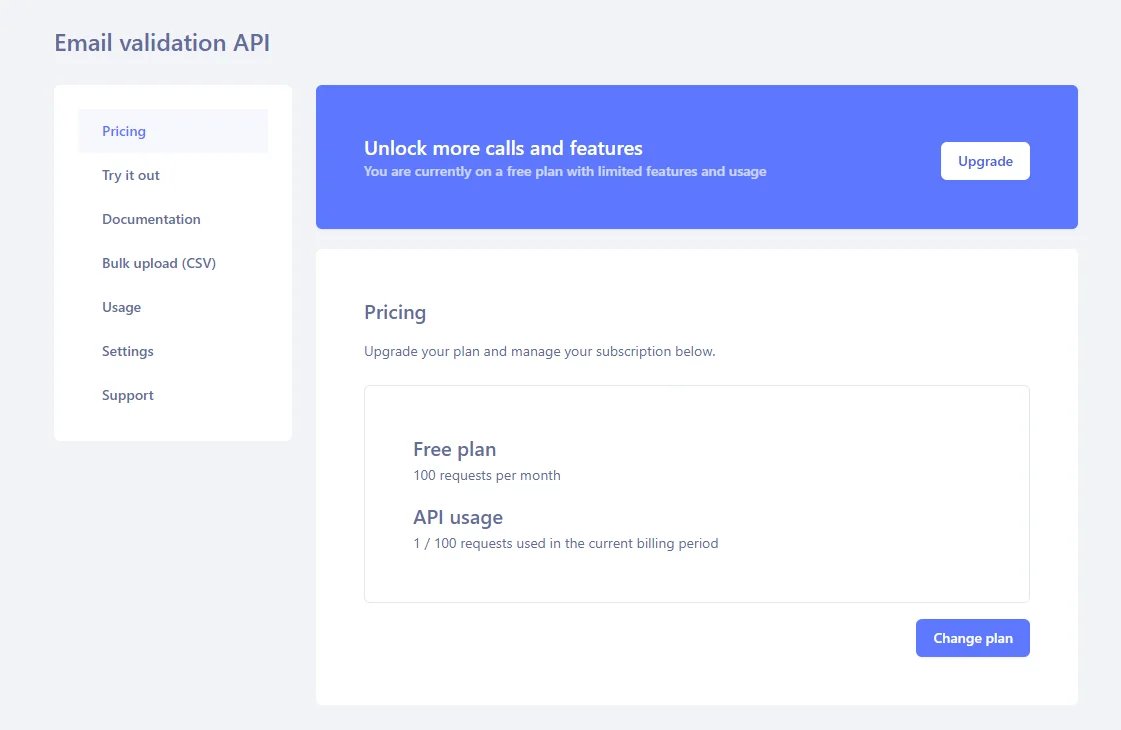
Task: Click the upgrade subscription description text
Action: point(540,351)
